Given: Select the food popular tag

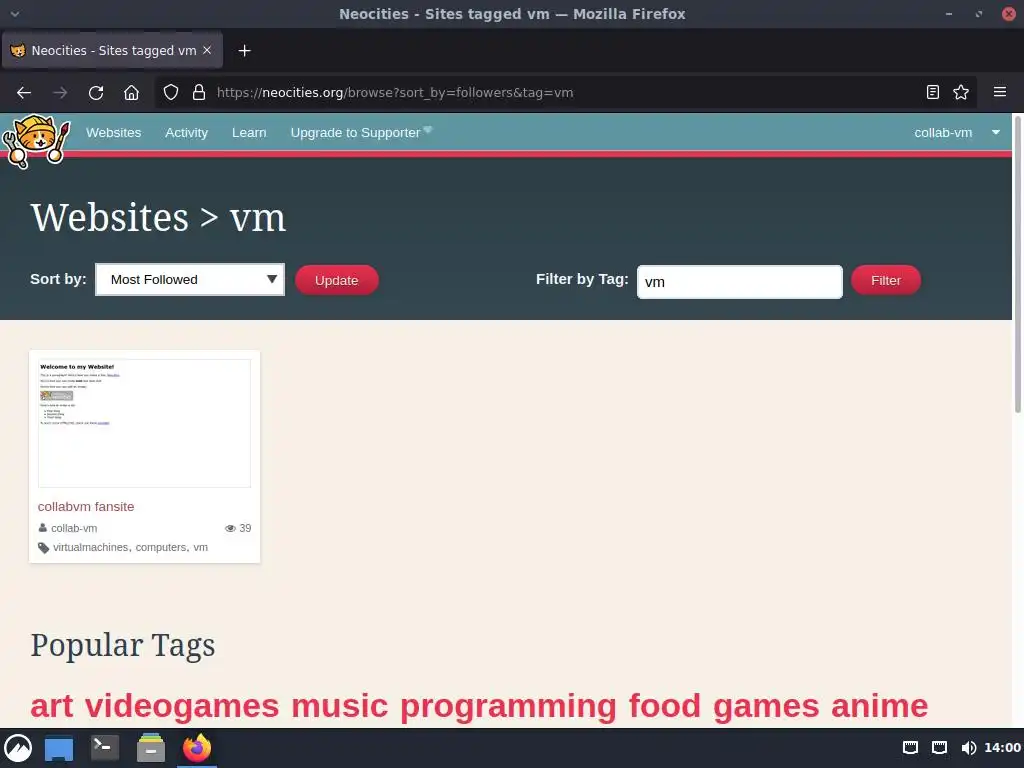Looking at the screenshot, I should (x=665, y=706).
